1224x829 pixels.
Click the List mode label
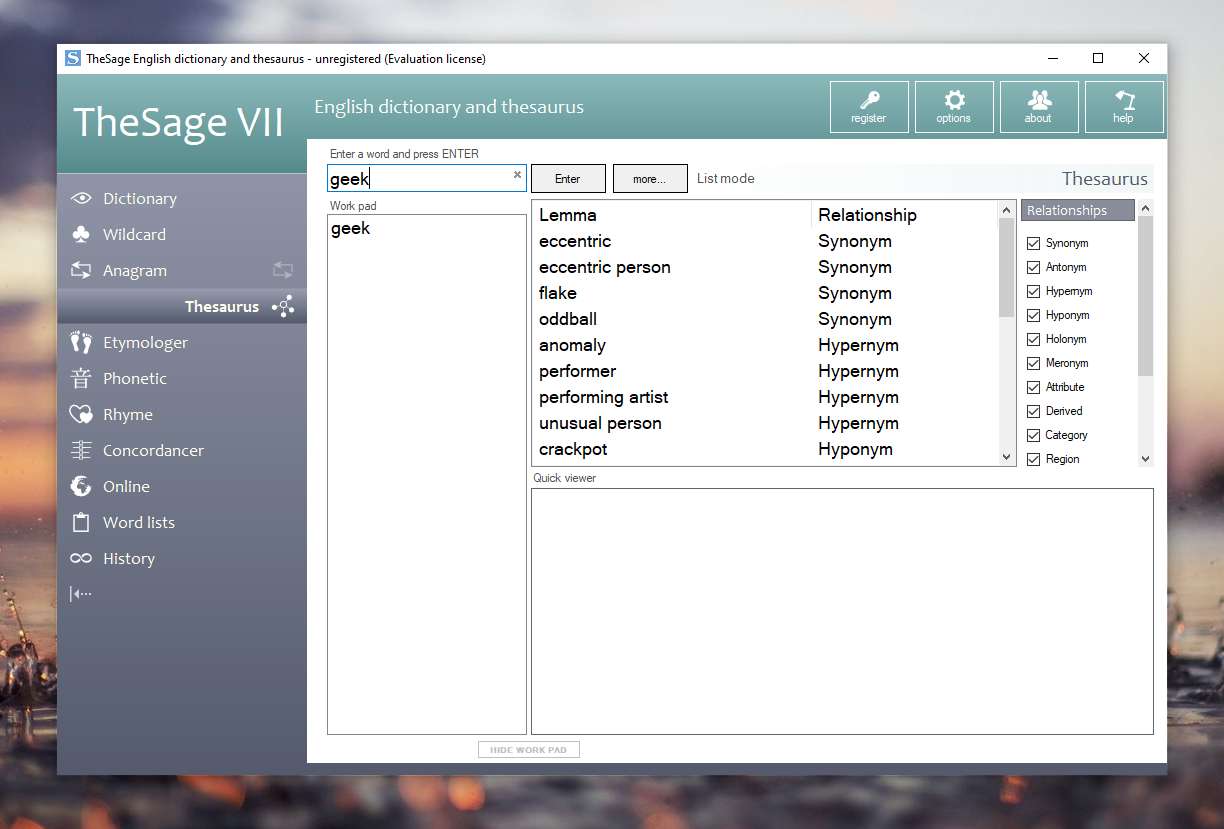coord(726,179)
